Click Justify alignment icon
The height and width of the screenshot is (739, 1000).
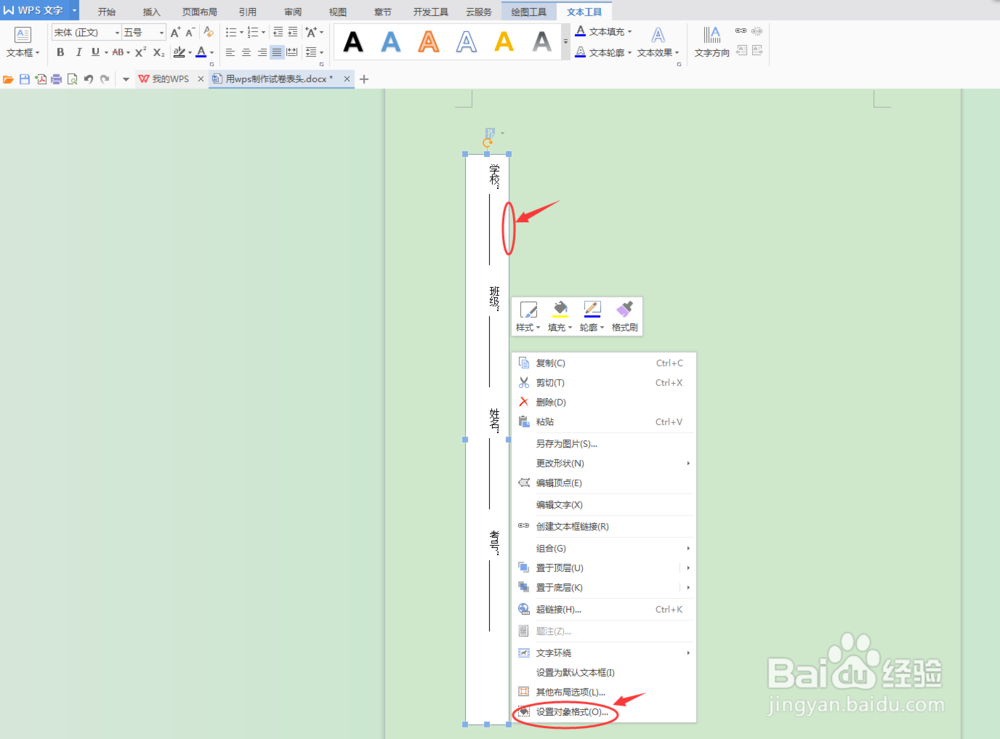tap(277, 52)
